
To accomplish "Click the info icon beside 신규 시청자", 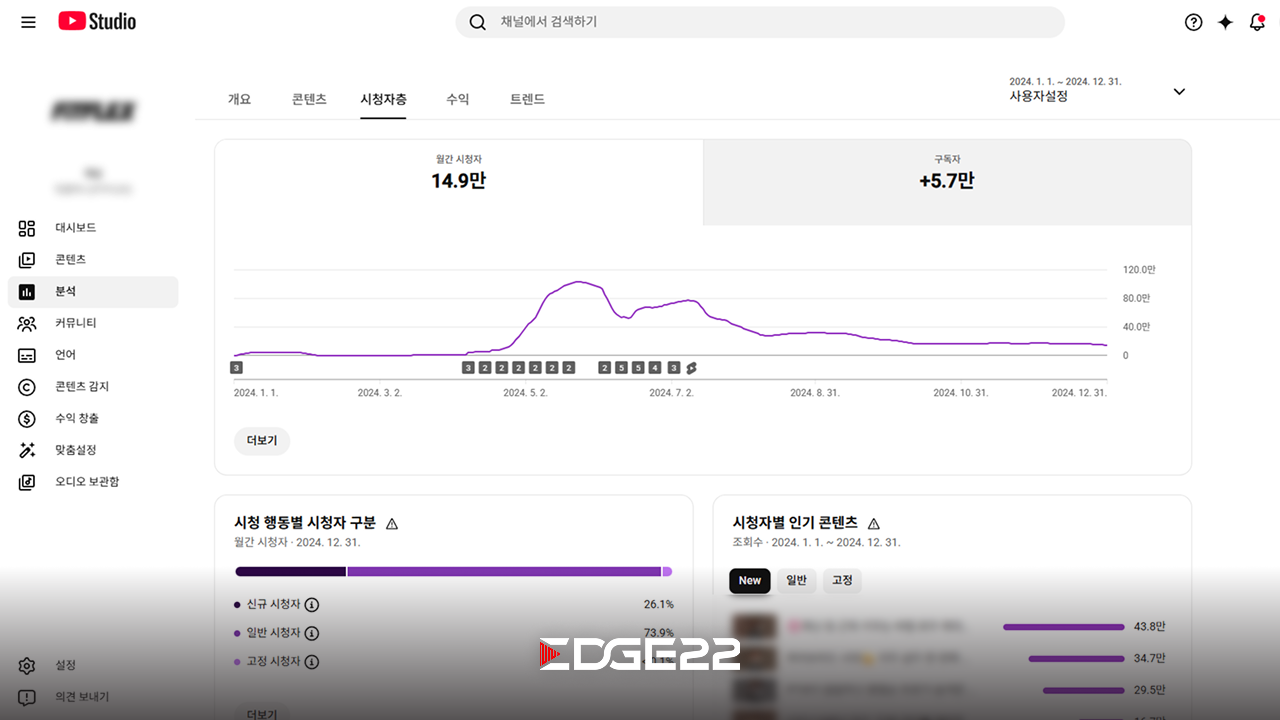I will pos(312,605).
